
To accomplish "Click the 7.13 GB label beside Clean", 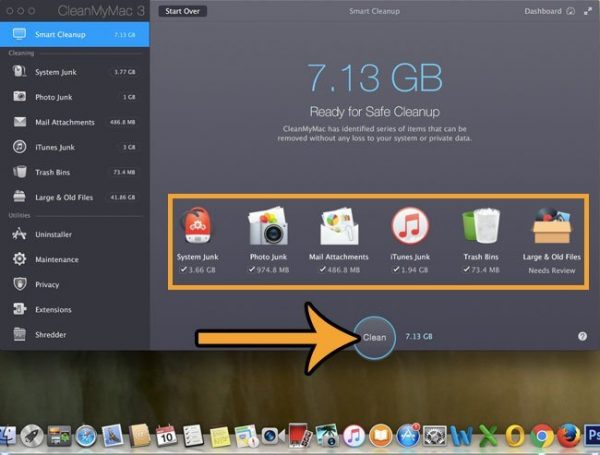I will tap(419, 336).
